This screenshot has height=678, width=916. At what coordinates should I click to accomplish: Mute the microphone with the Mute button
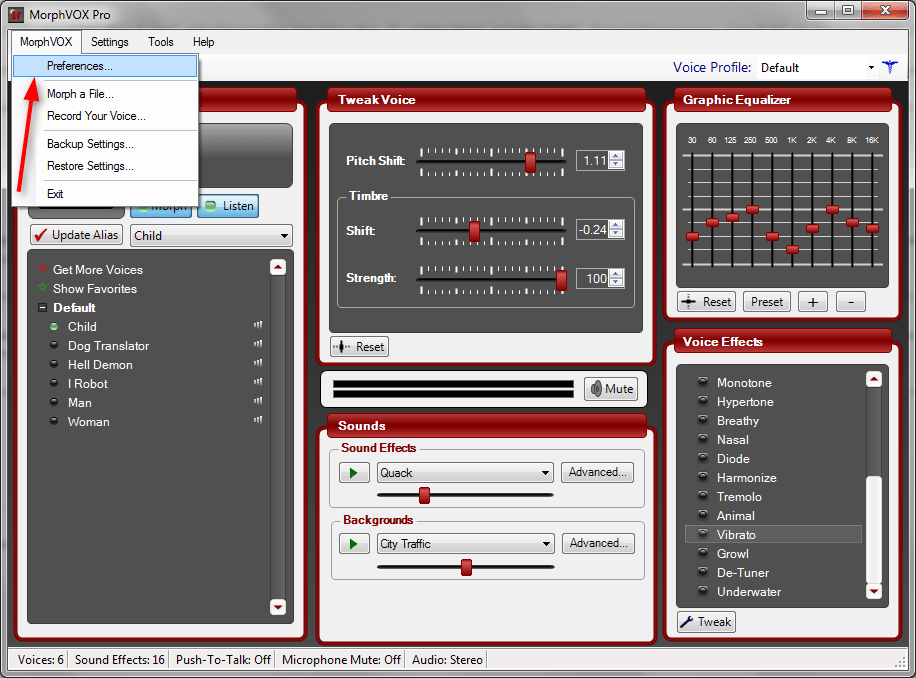(x=611, y=389)
